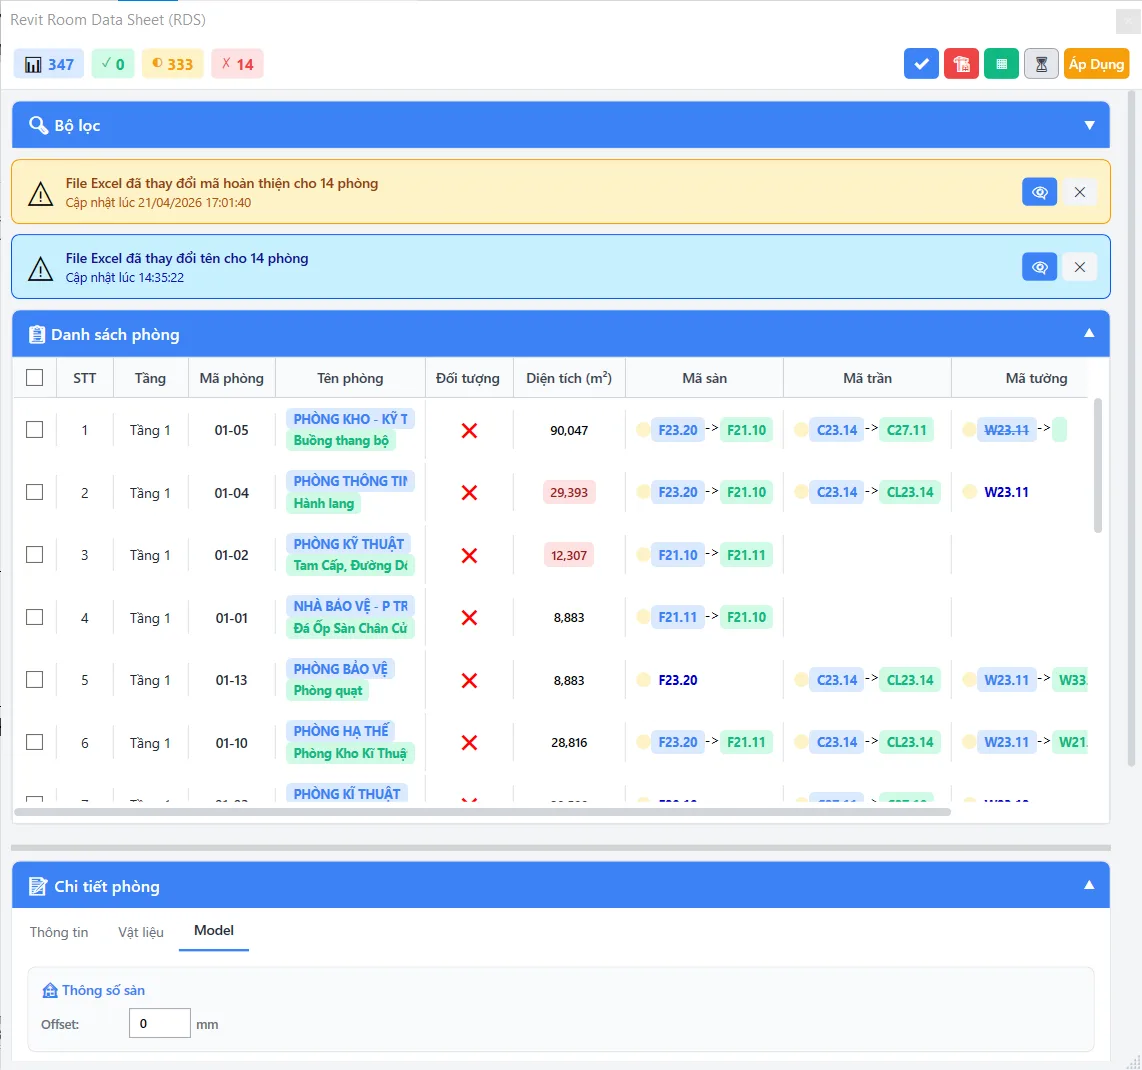1142x1070 pixels.
Task: Click the red paint-format toolbar icon
Action: (961, 64)
